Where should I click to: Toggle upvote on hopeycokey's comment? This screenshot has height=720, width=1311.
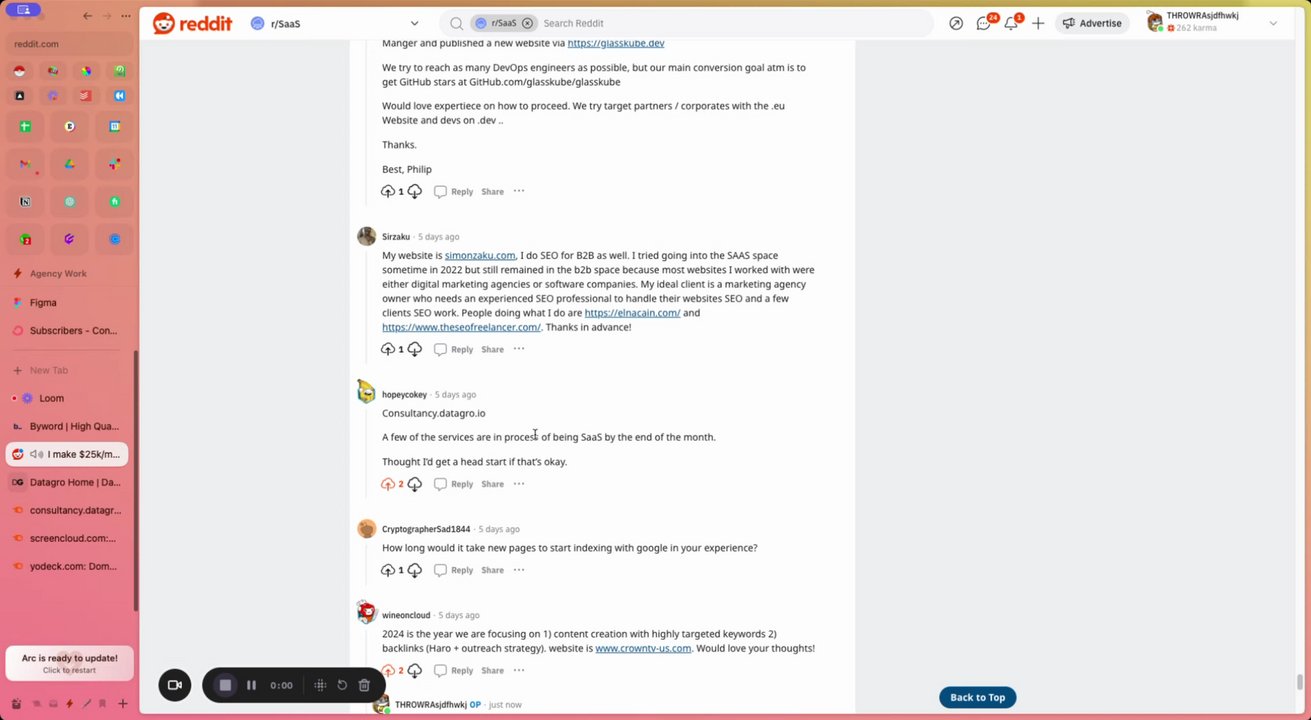(388, 484)
